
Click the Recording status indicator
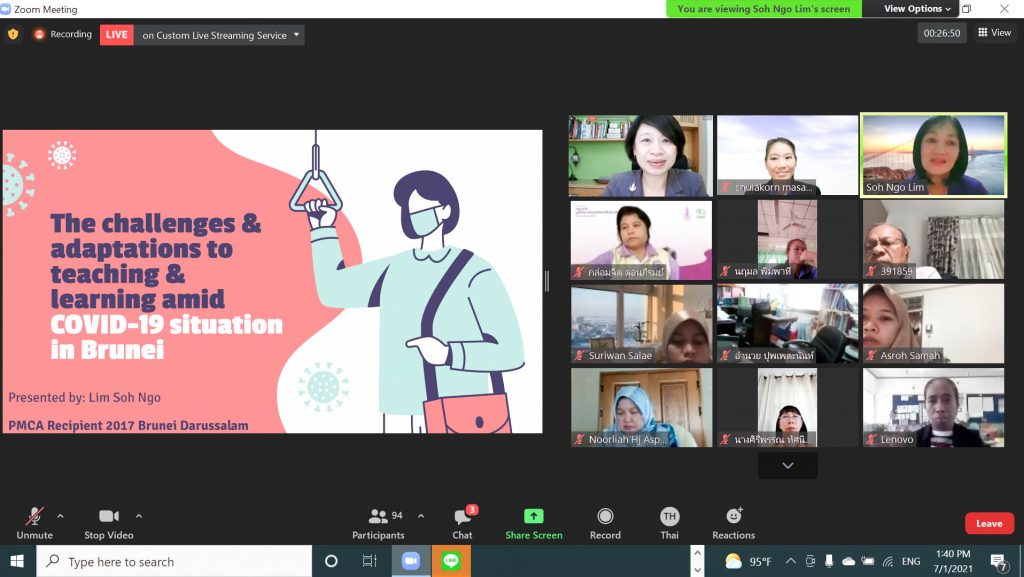(63, 35)
